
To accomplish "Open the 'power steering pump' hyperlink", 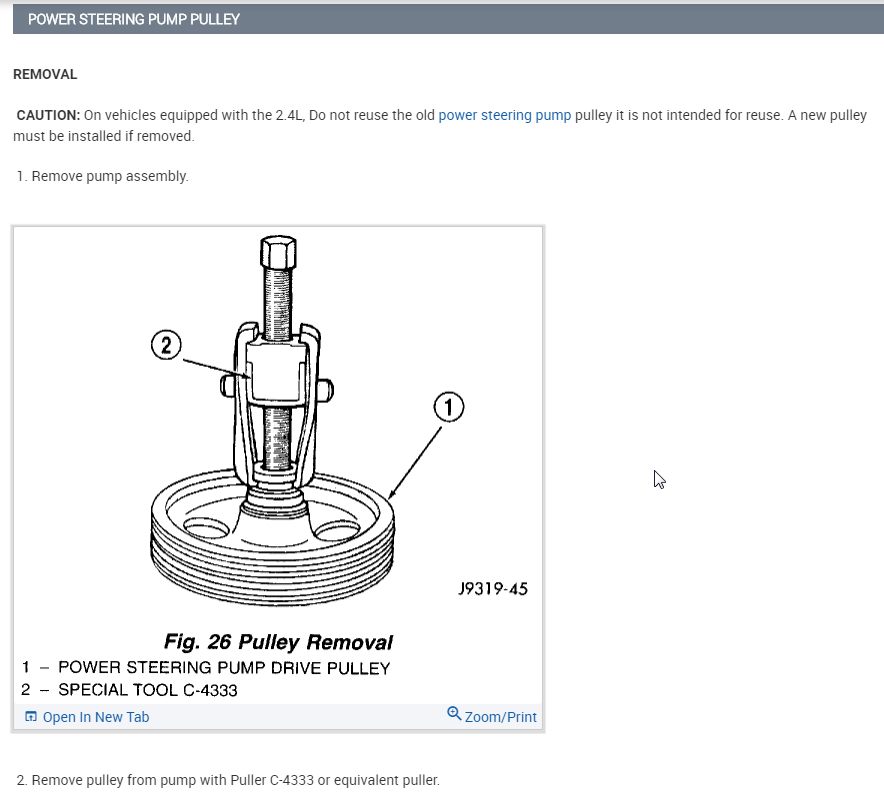I will pyautogui.click(x=504, y=115).
